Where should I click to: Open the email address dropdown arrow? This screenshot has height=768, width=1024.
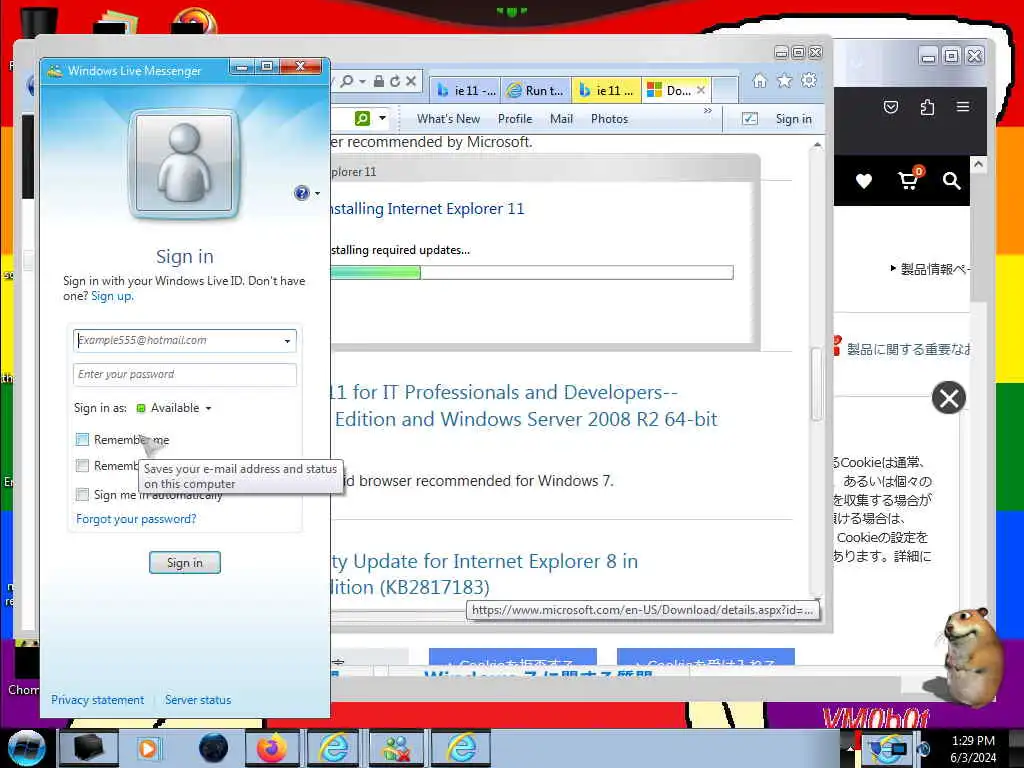pyautogui.click(x=287, y=341)
